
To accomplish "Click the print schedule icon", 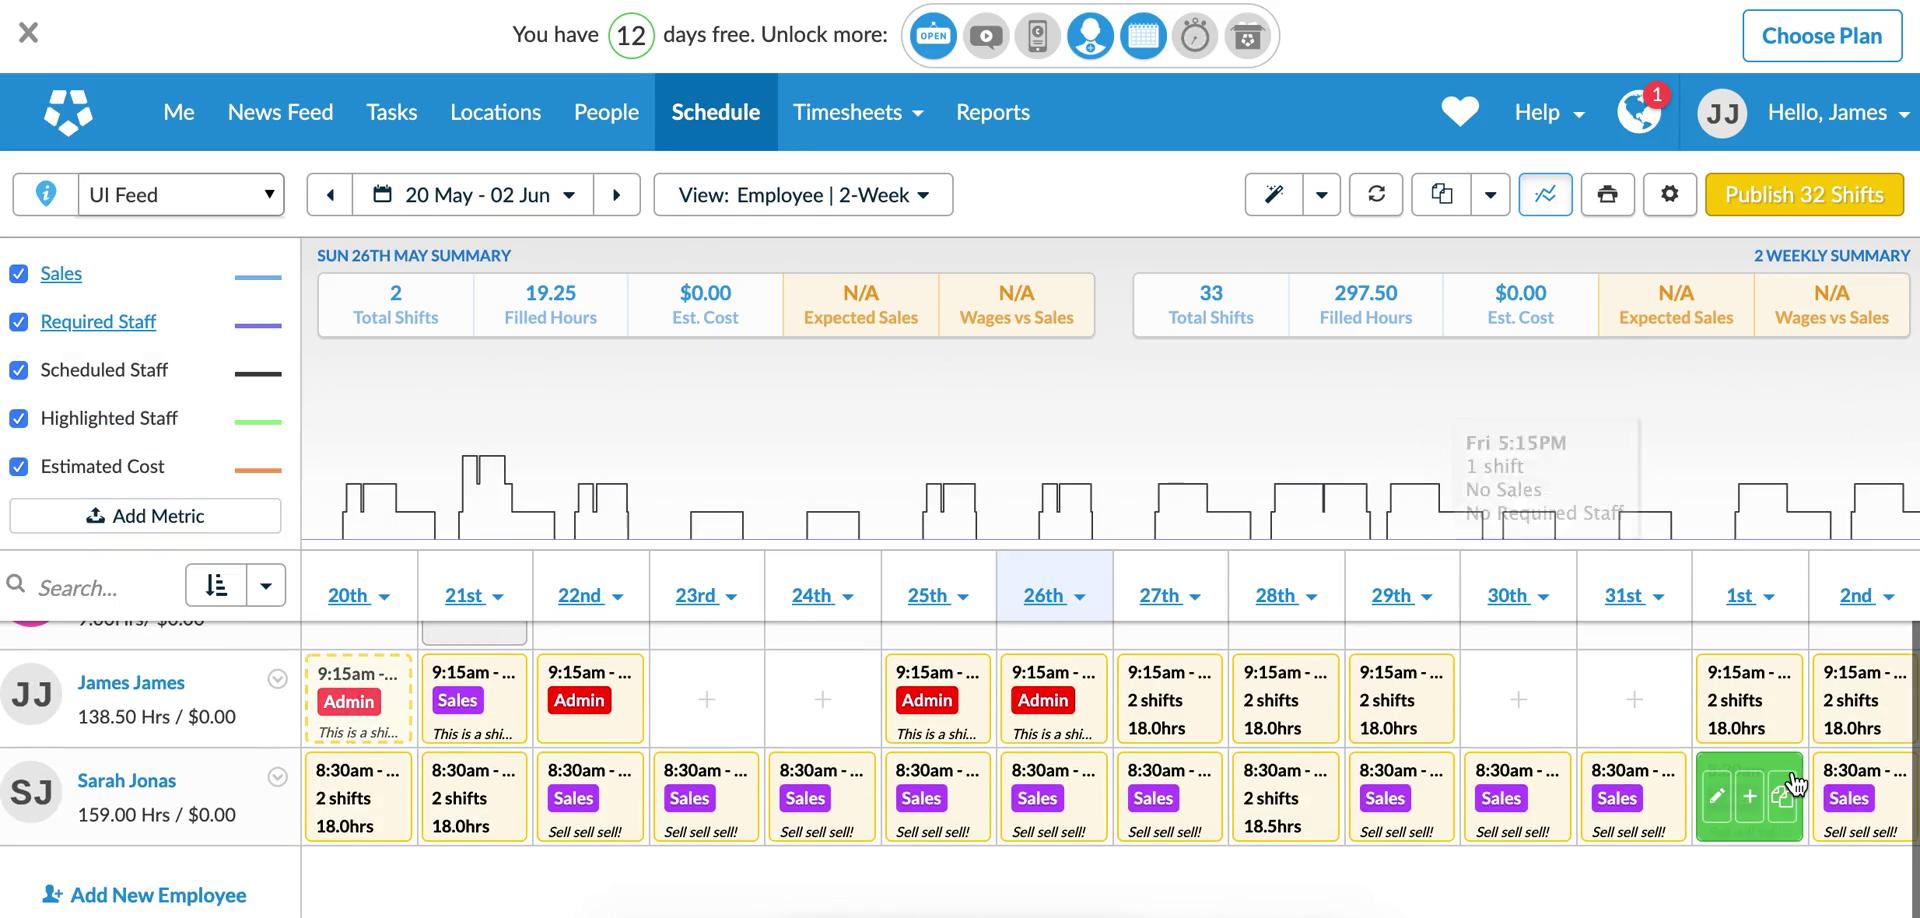I will click(x=1608, y=194).
